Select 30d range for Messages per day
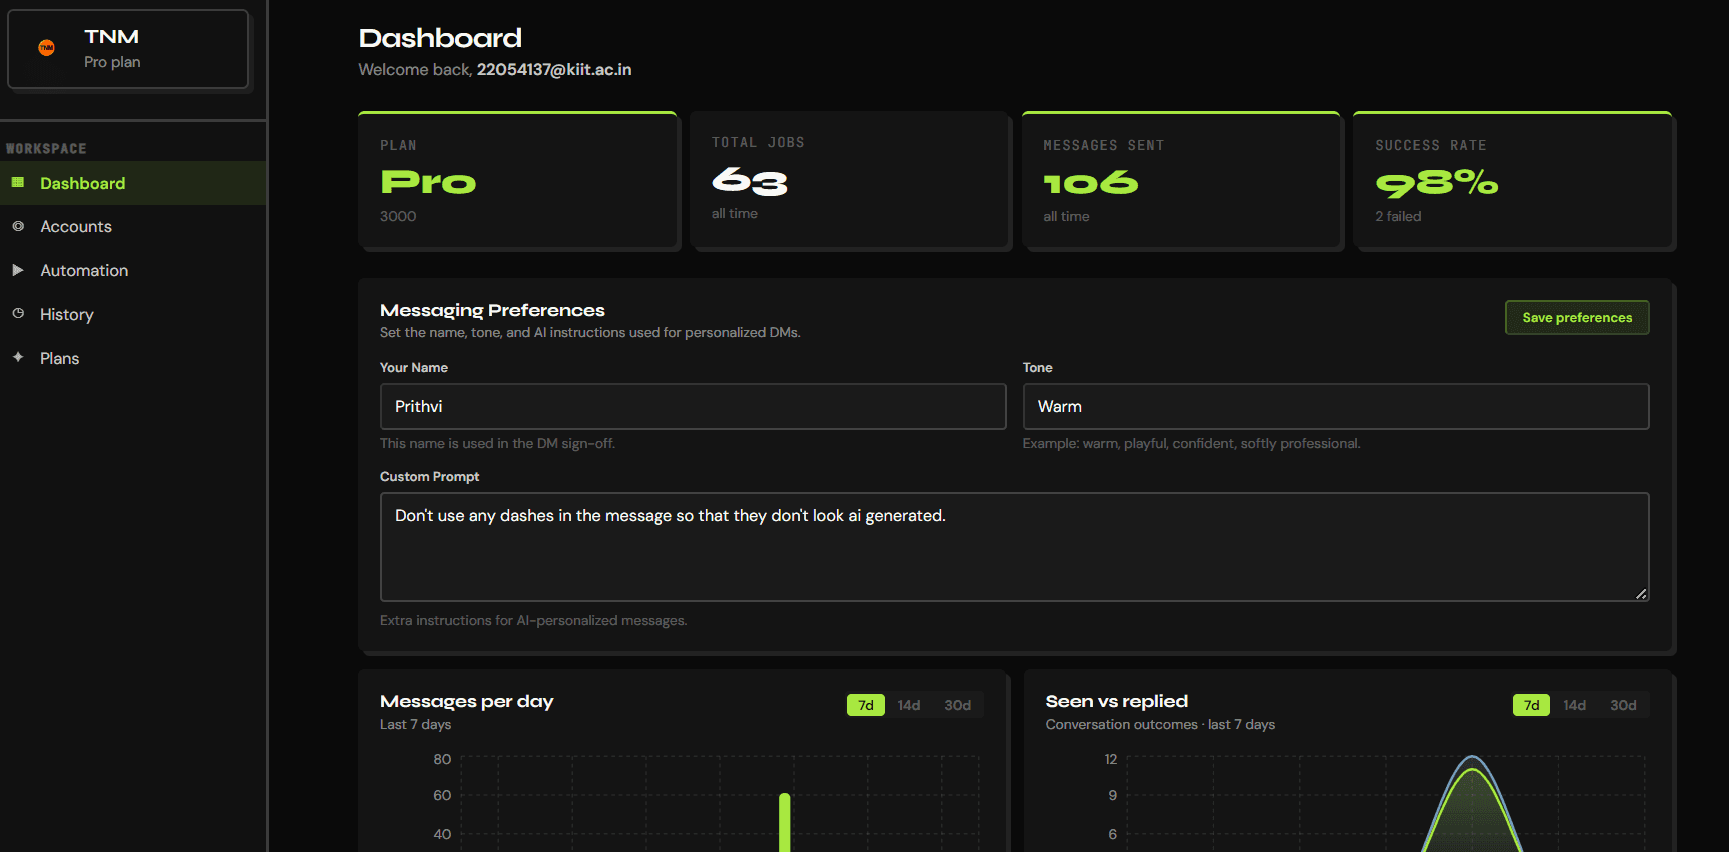1729x852 pixels. pyautogui.click(x=958, y=705)
